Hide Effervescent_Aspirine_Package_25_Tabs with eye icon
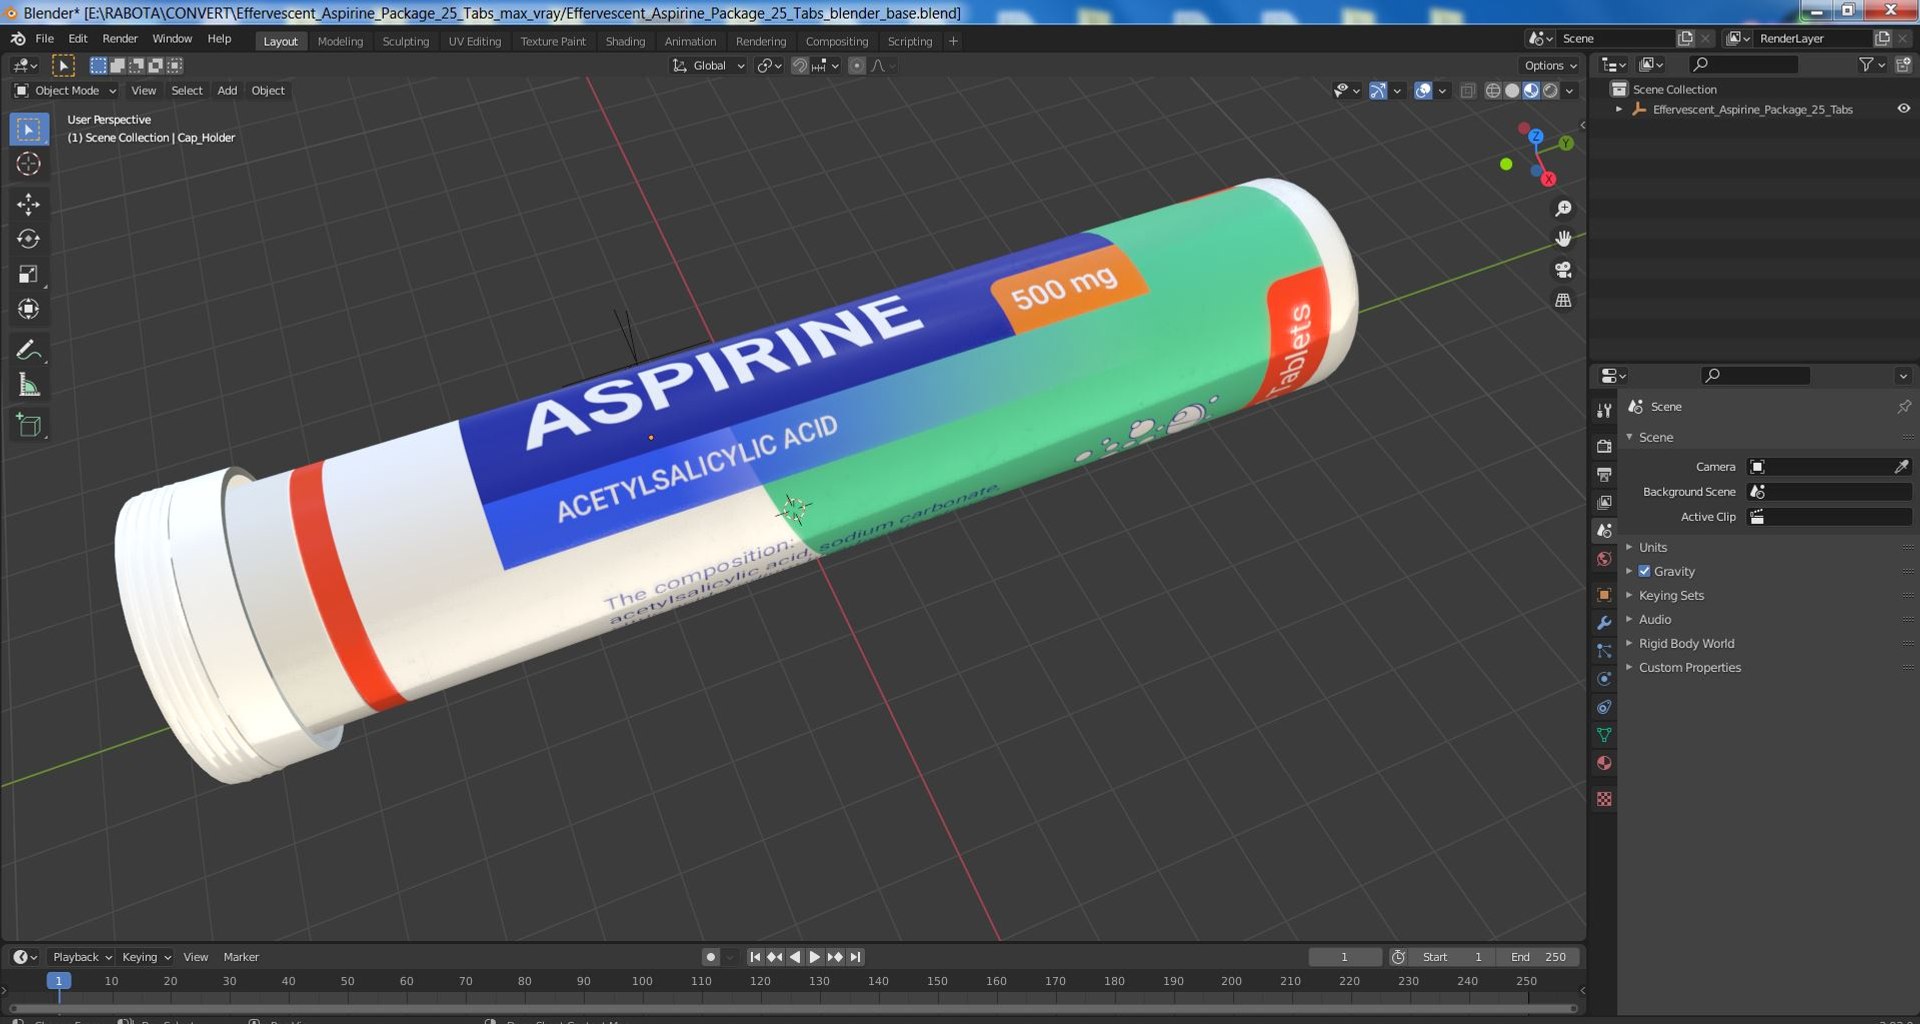 pos(1903,109)
